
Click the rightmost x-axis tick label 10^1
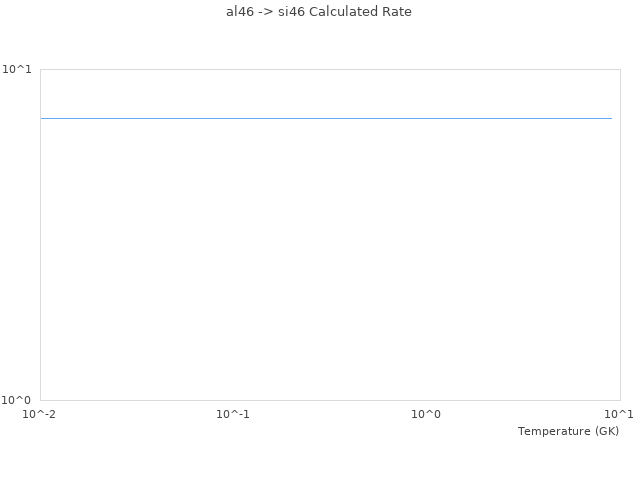click(620, 414)
